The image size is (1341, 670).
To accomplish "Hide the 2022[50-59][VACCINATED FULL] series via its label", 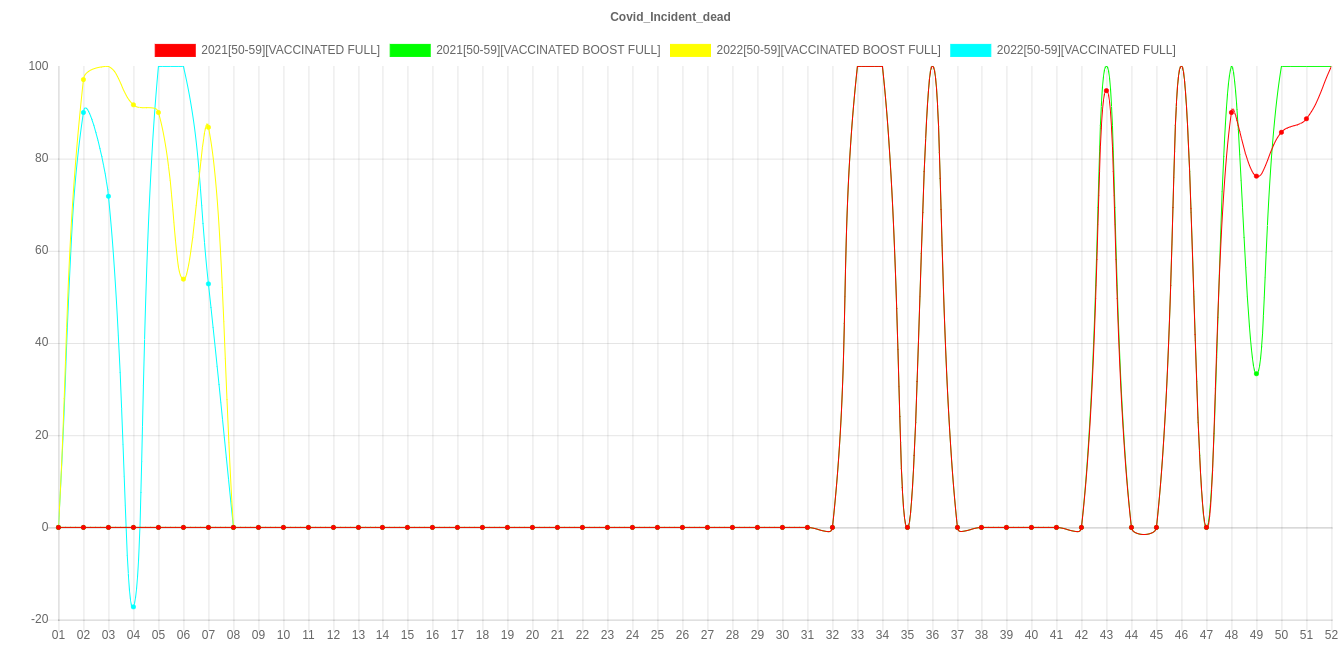I will point(1085,50).
